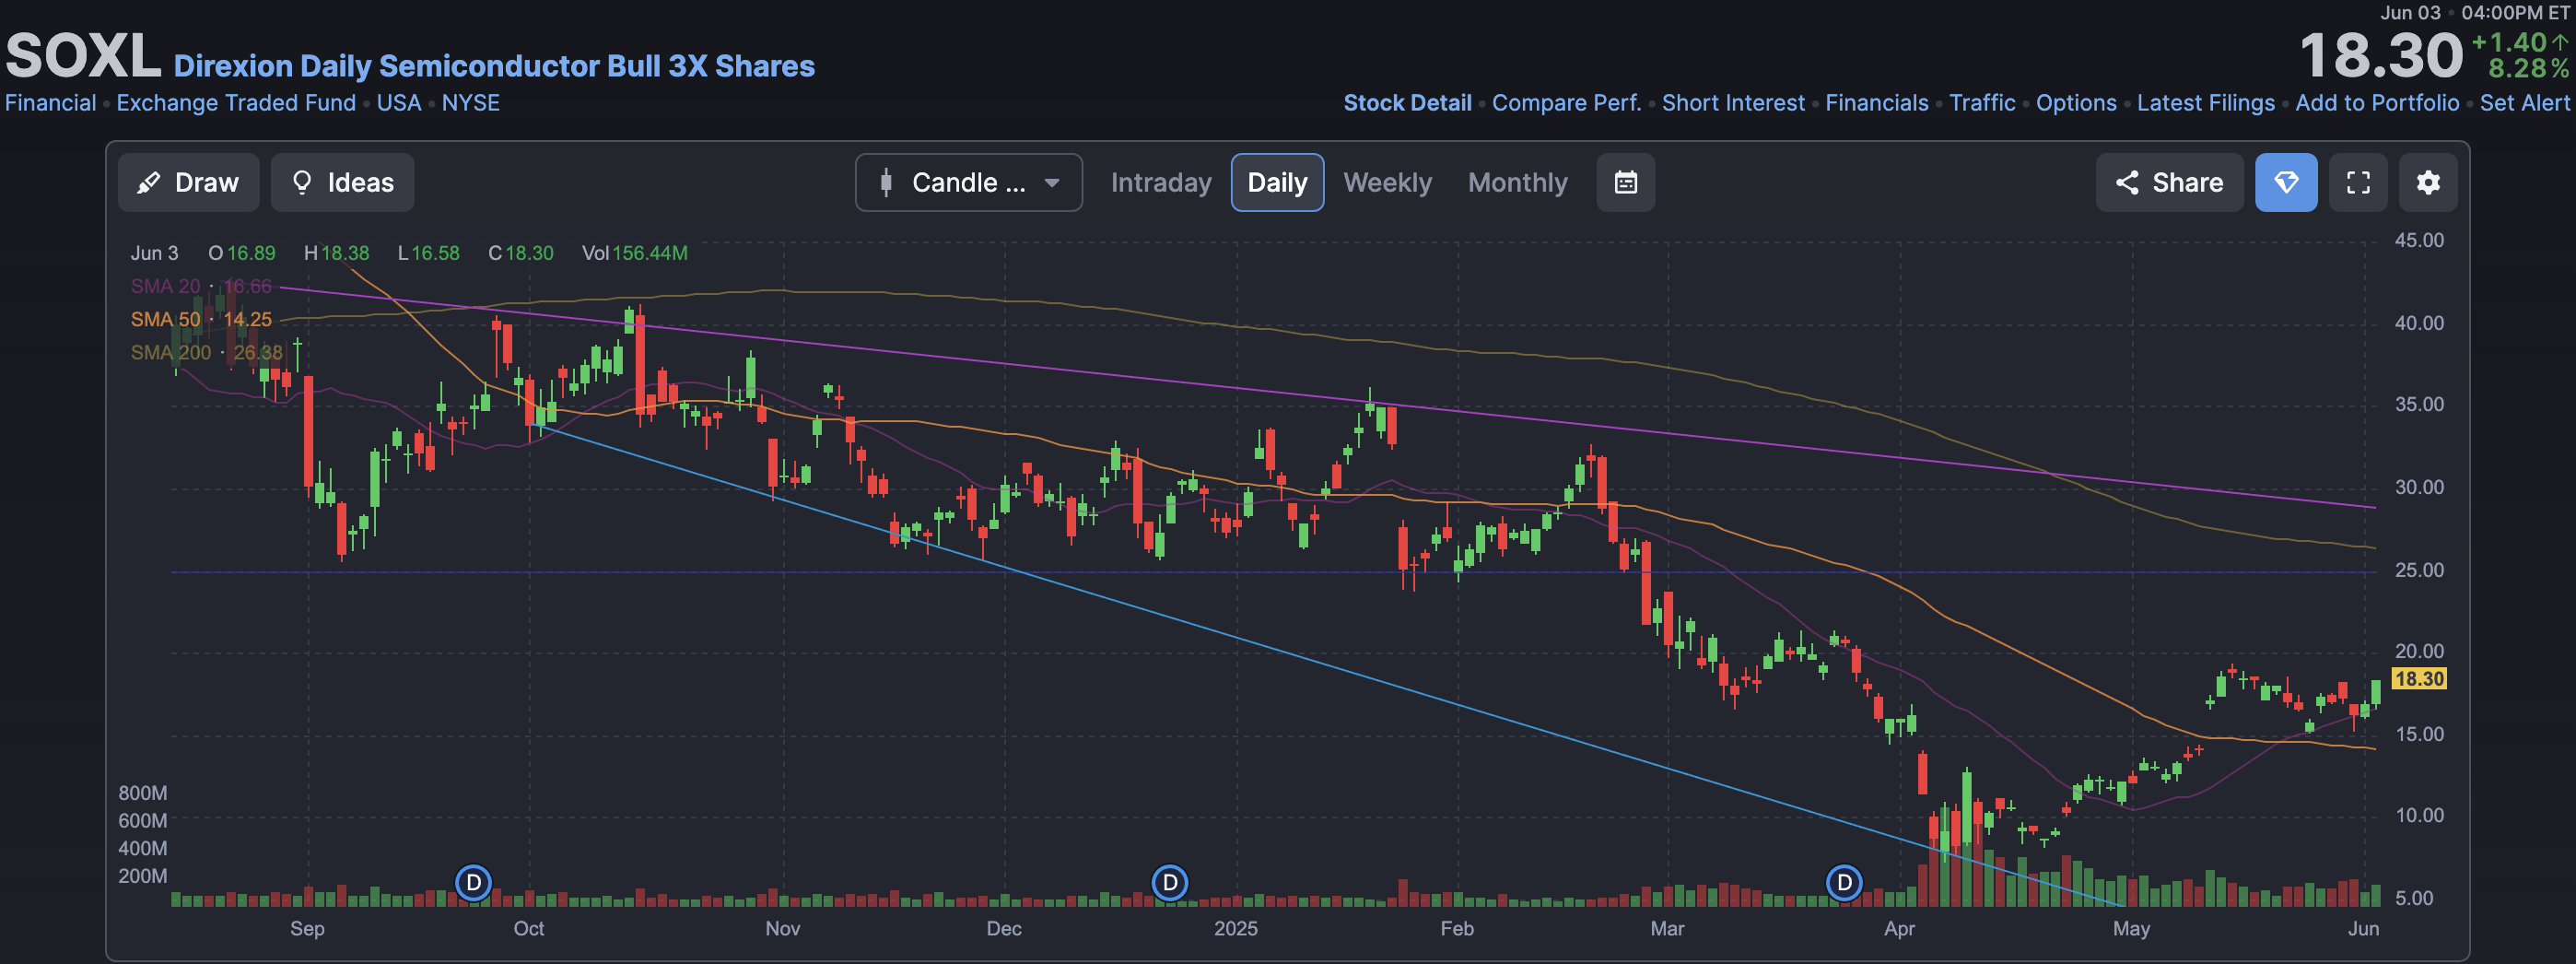Open the Short Interest link
The height and width of the screenshot is (964, 2576).
[1733, 103]
